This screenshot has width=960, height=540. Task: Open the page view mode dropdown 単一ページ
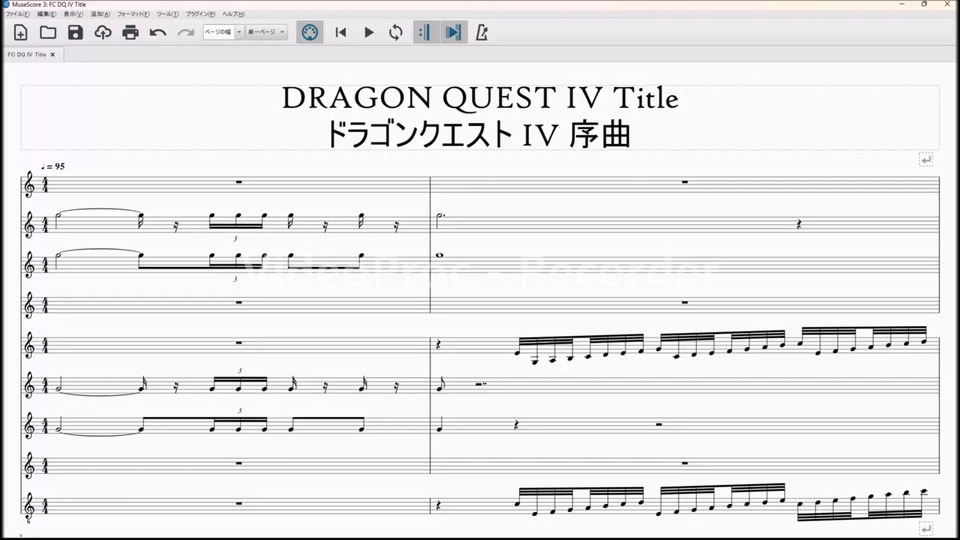pyautogui.click(x=266, y=32)
